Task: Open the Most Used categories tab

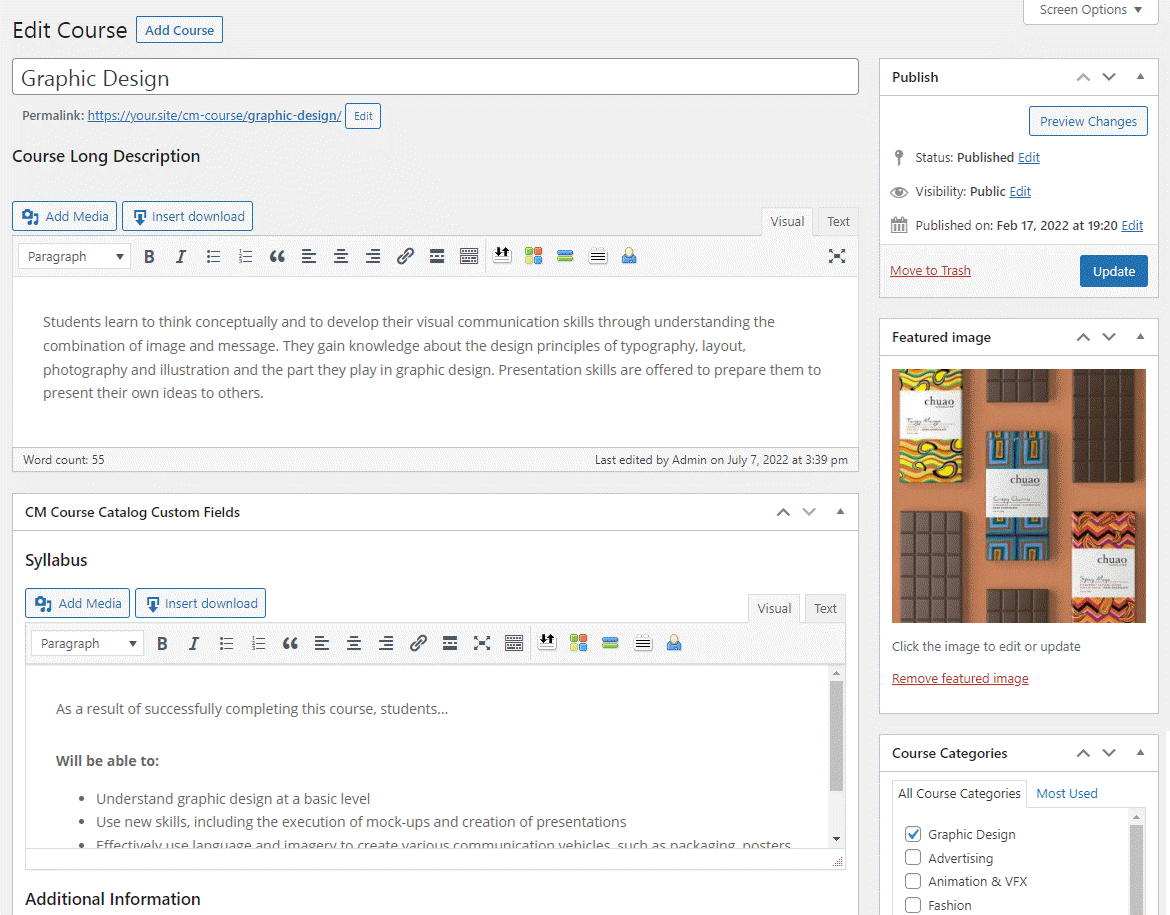Action: [x=1067, y=793]
